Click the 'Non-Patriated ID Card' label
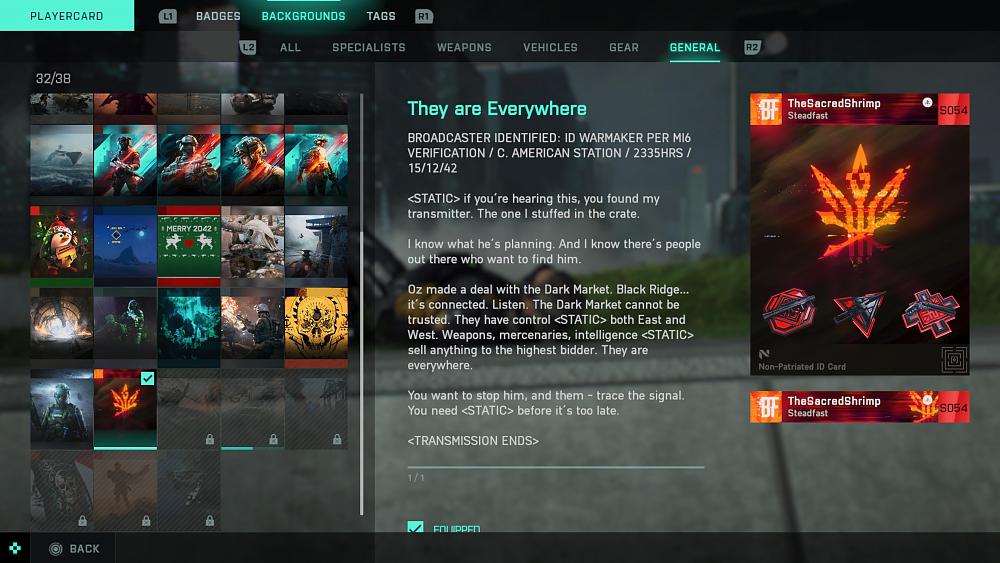Screen dimensions: 1000x563 (x=802, y=367)
